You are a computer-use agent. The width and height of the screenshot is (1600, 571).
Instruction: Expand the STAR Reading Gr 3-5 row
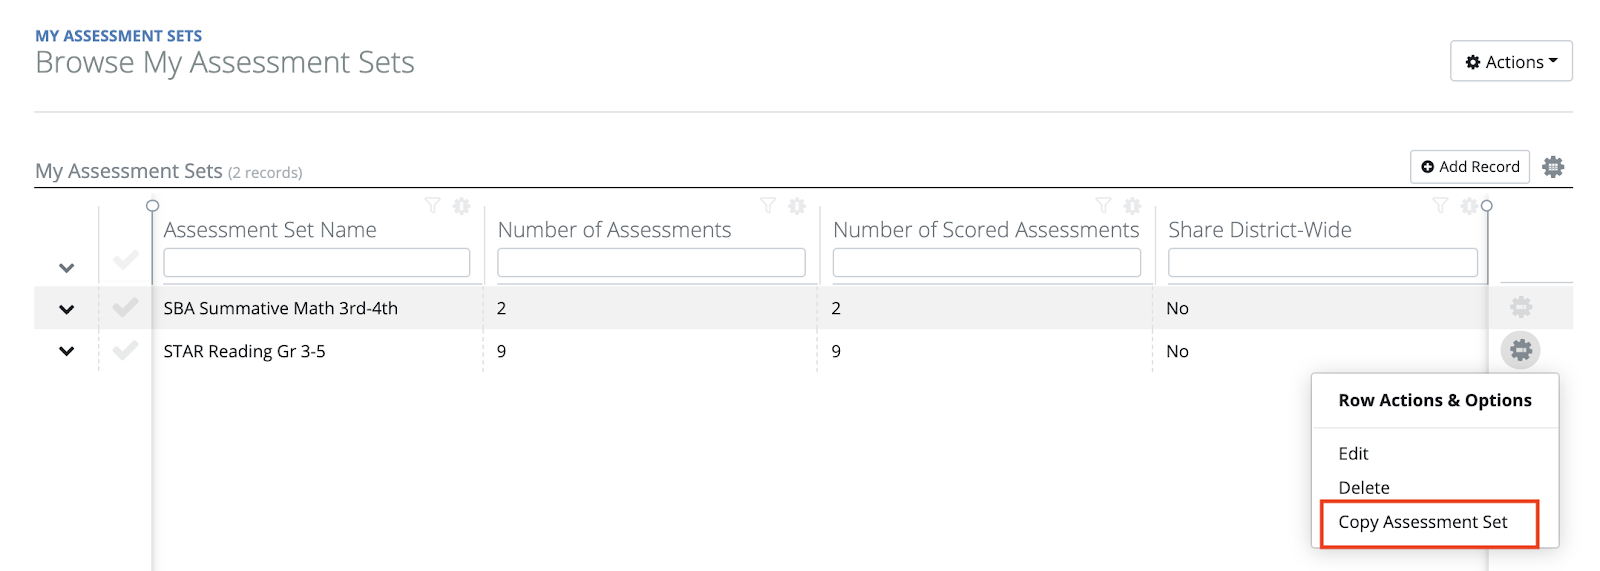(67, 351)
